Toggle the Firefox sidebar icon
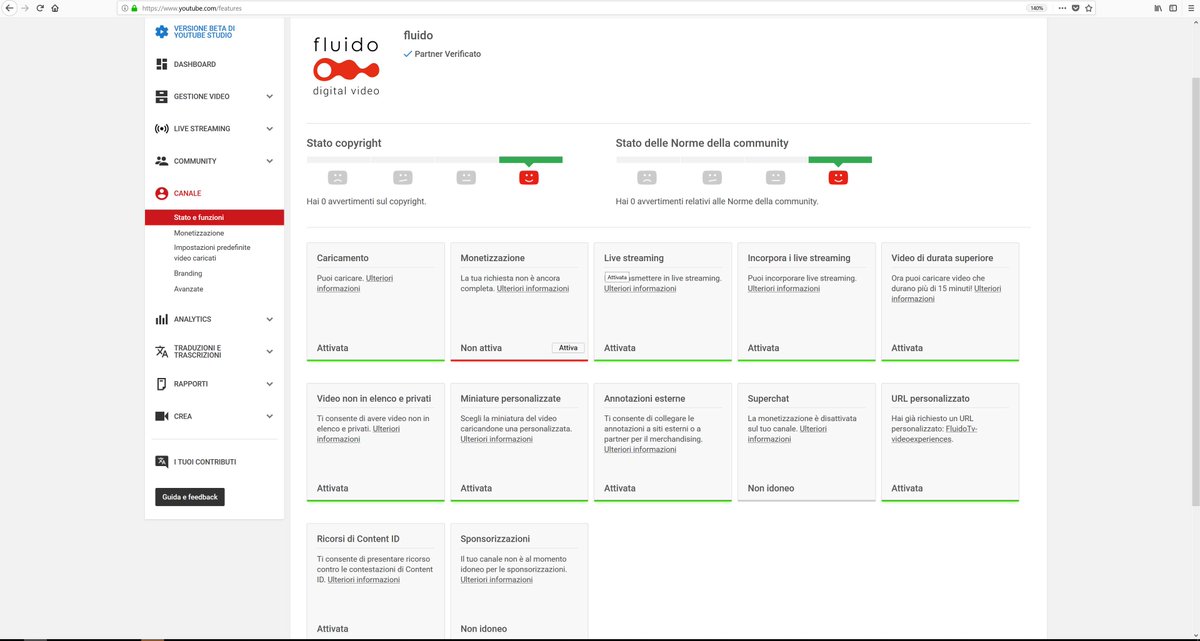Viewport: 1200px width, 641px height. 1172,8
